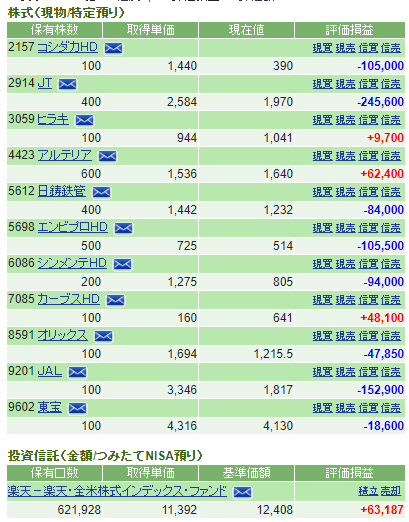Click the +62,400 profit value
Viewport: 409px width, 522px height.
coord(382,174)
